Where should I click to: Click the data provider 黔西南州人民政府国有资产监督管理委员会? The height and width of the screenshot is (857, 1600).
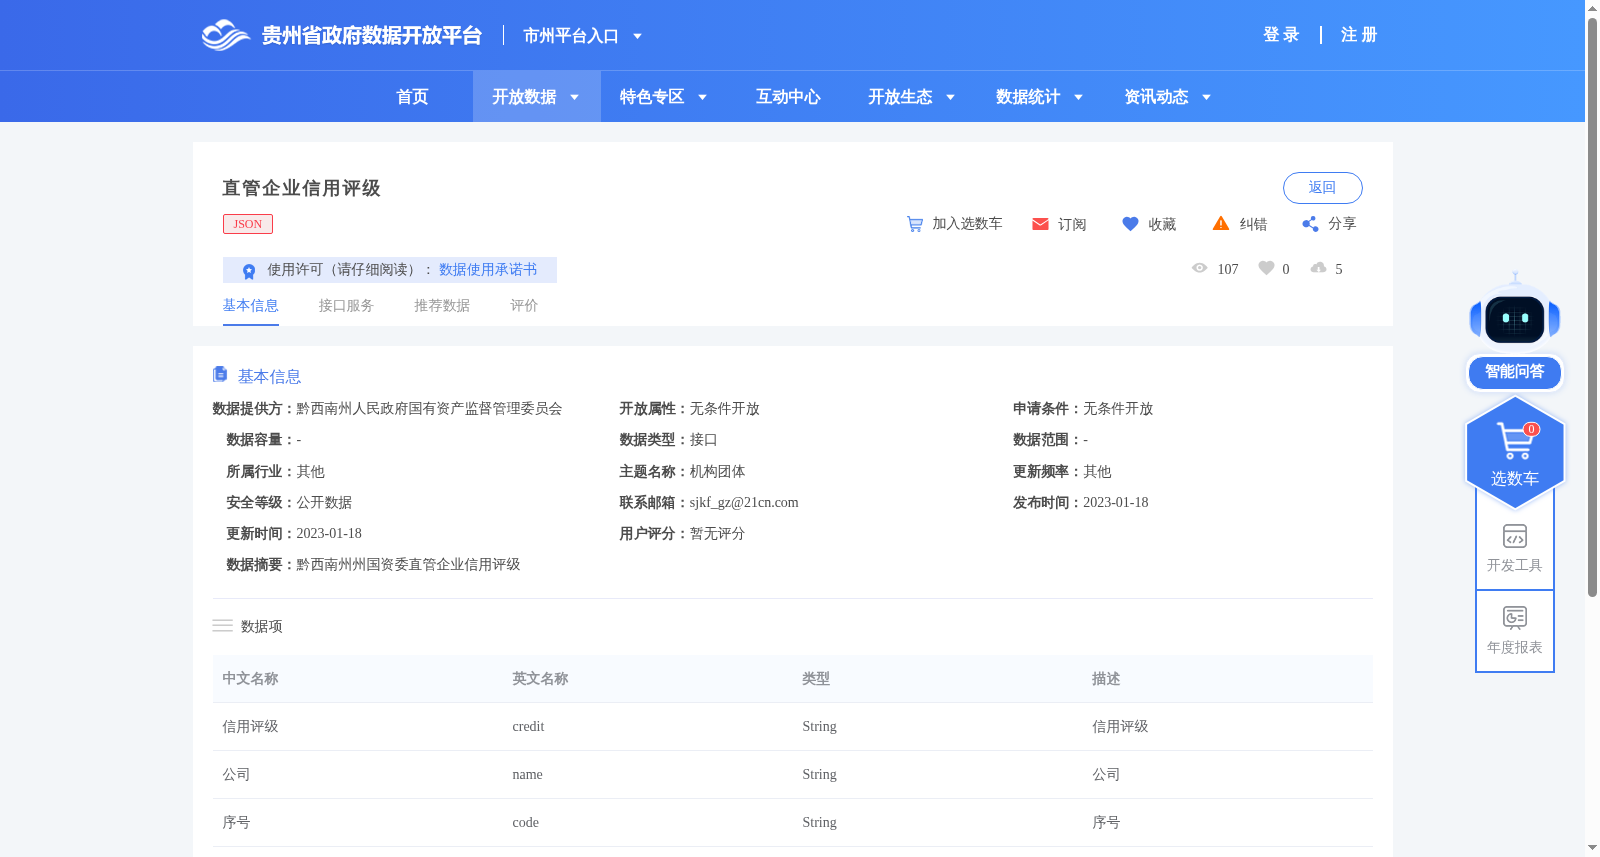coord(429,409)
